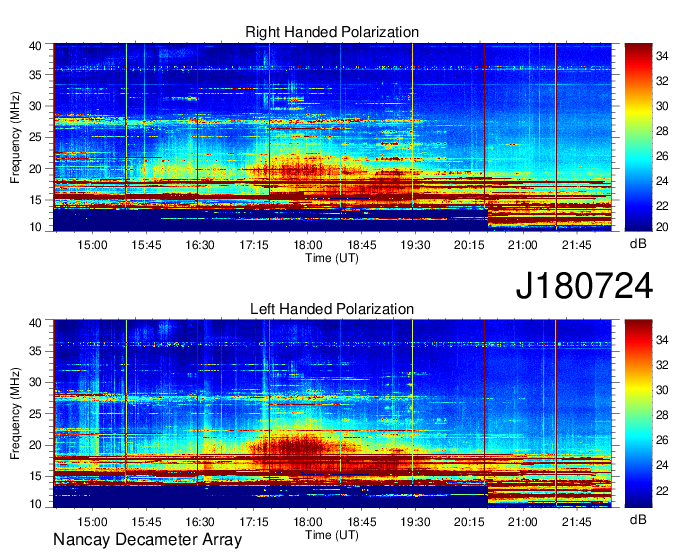The width and height of the screenshot is (680, 552).
Task: Click the "dB" unit under Left Handed colorbar
Action: point(638,519)
